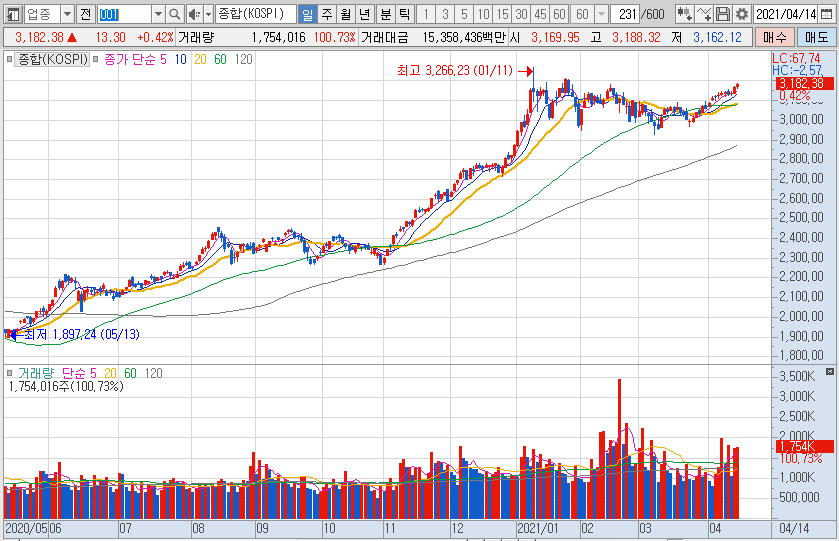
Task: Click the 매도 sell button
Action: tap(817, 37)
